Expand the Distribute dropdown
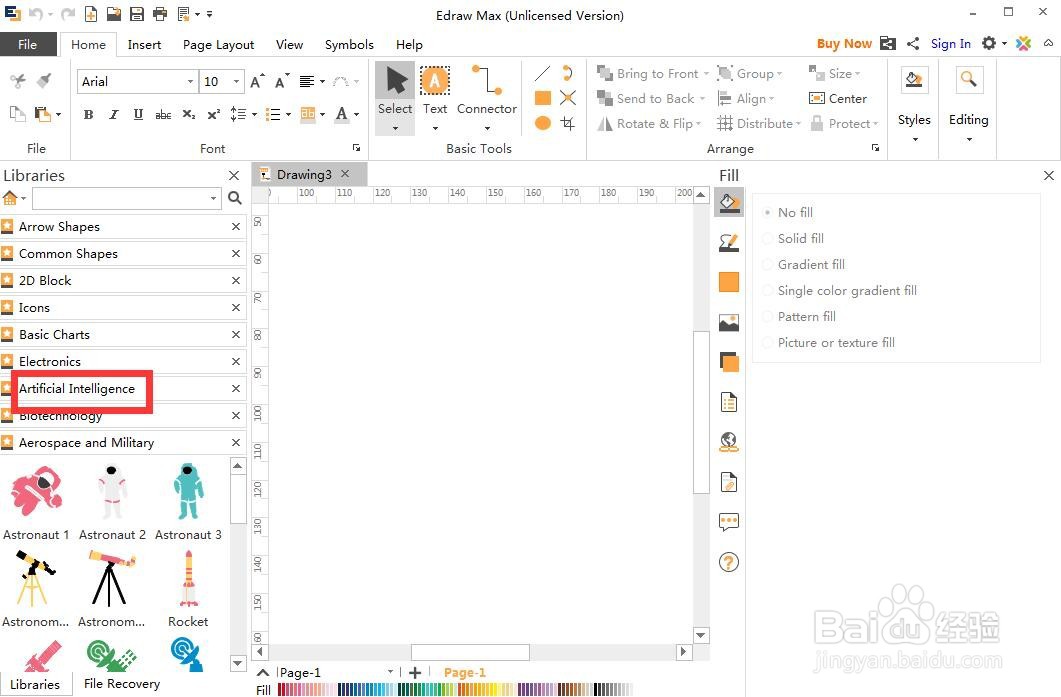The image size is (1061, 697). [x=798, y=124]
